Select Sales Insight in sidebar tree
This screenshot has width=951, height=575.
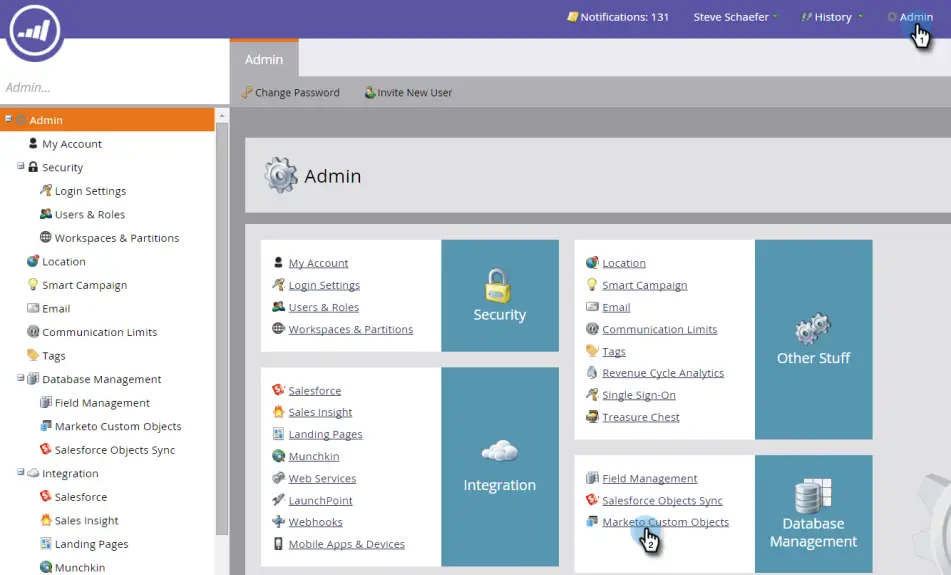86,520
